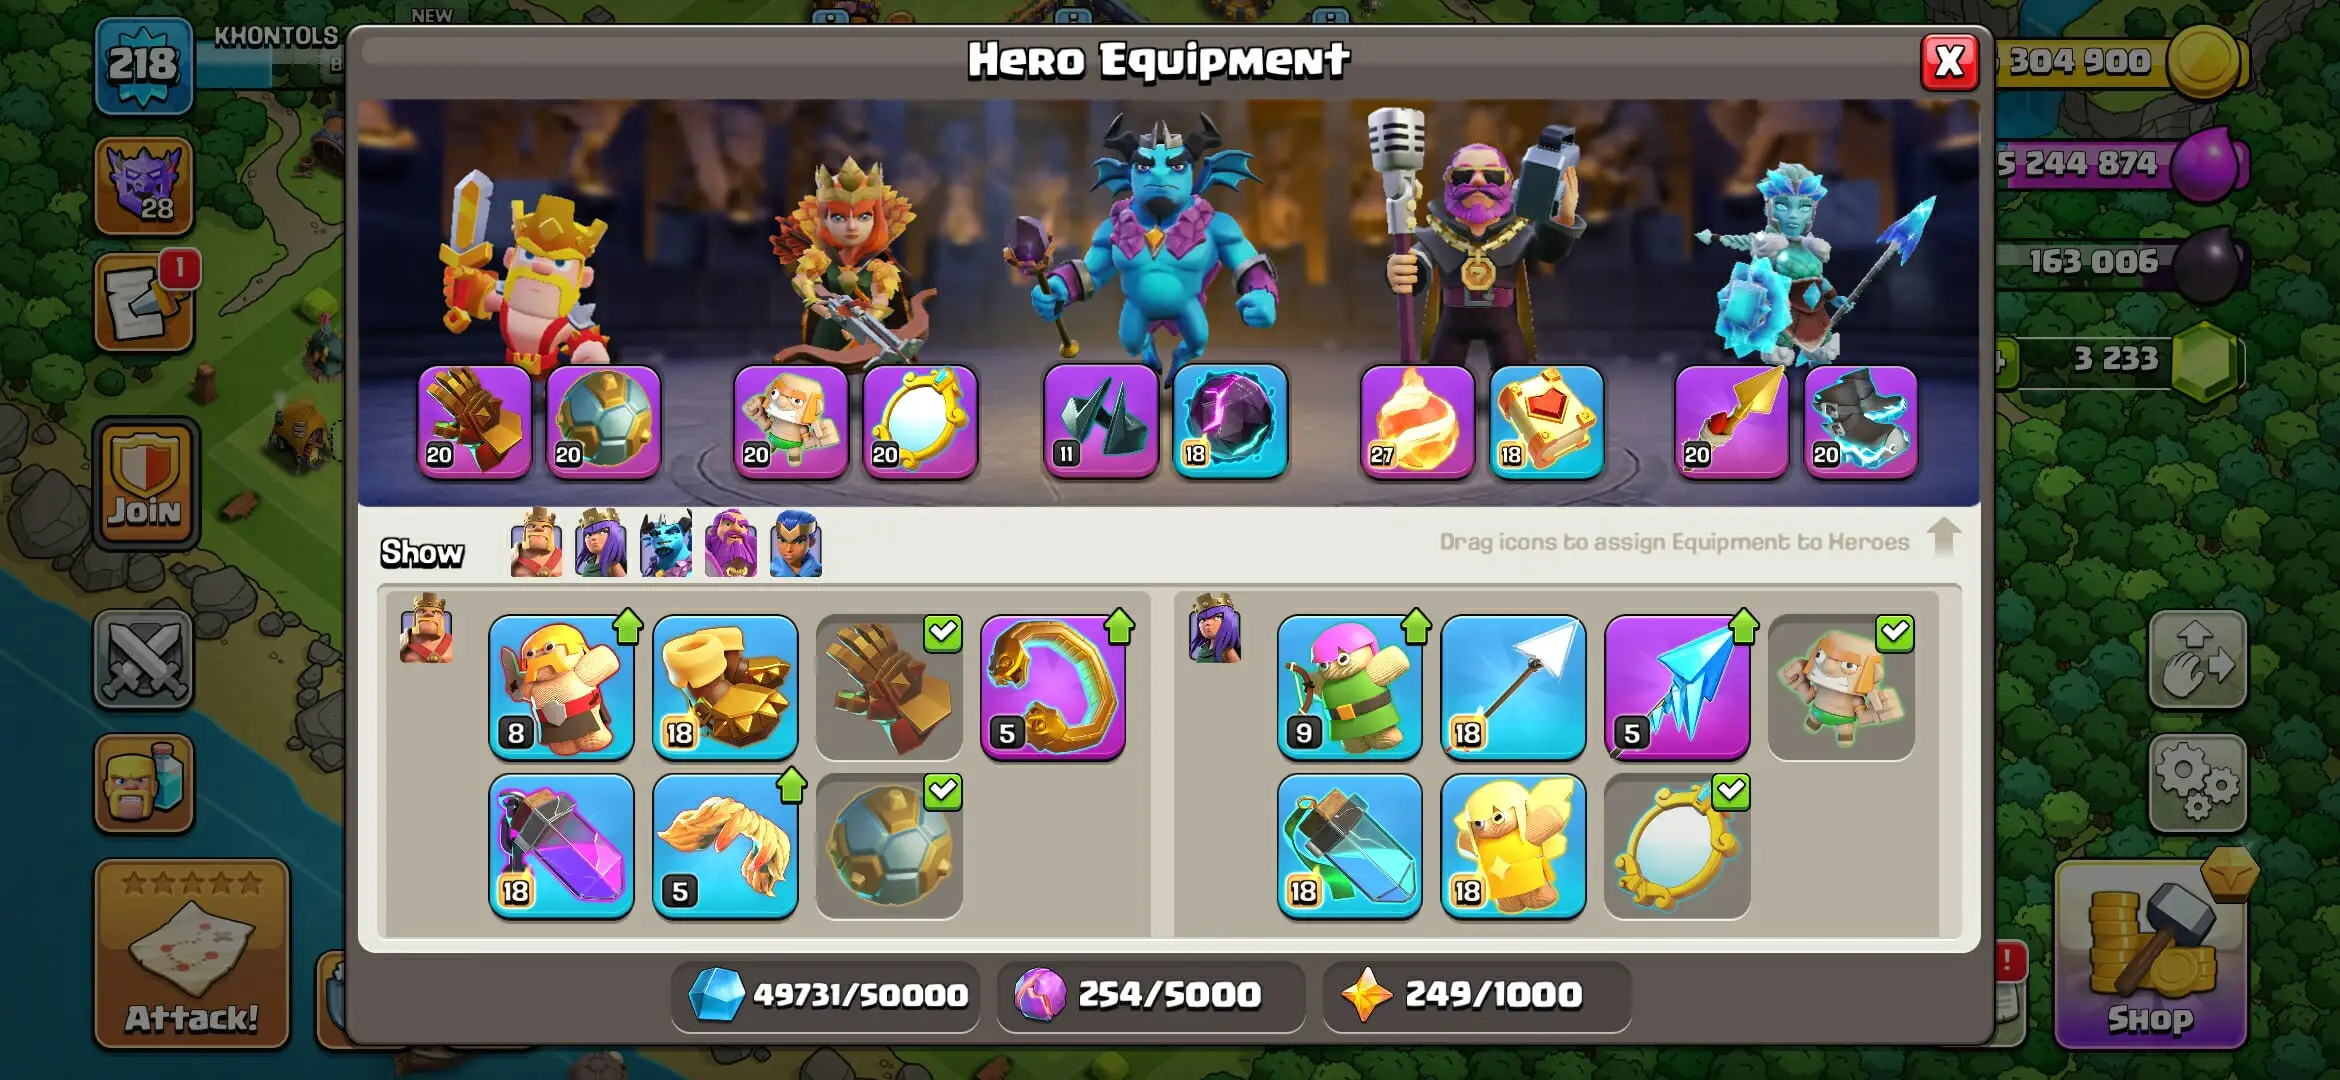Toggle the Minion Prince hero filter

(666, 543)
